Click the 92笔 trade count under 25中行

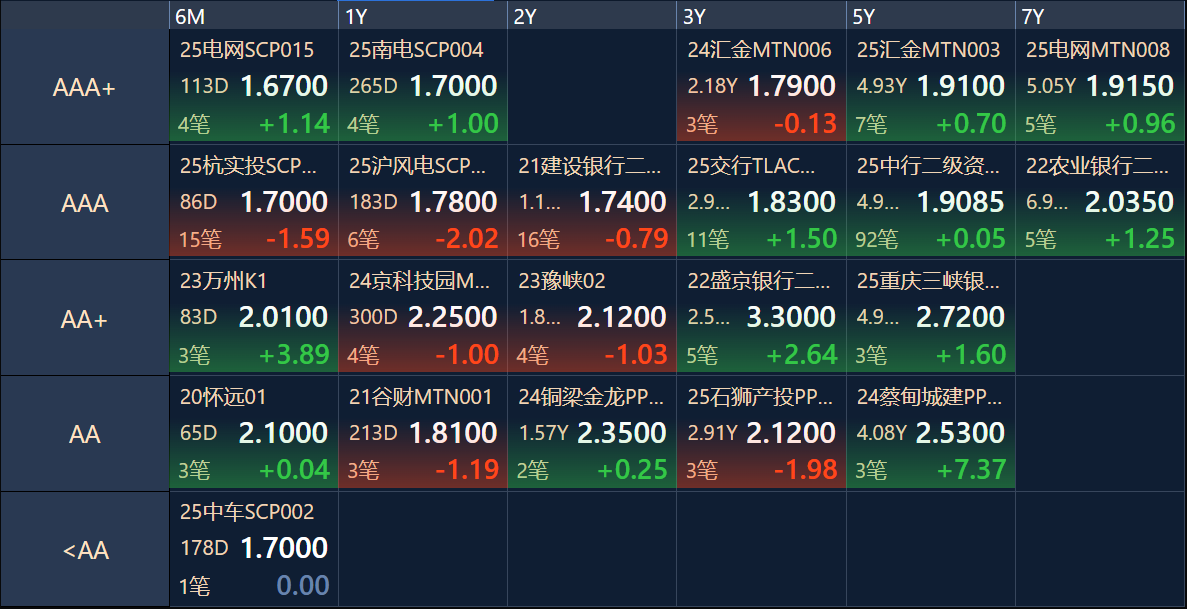coord(877,239)
